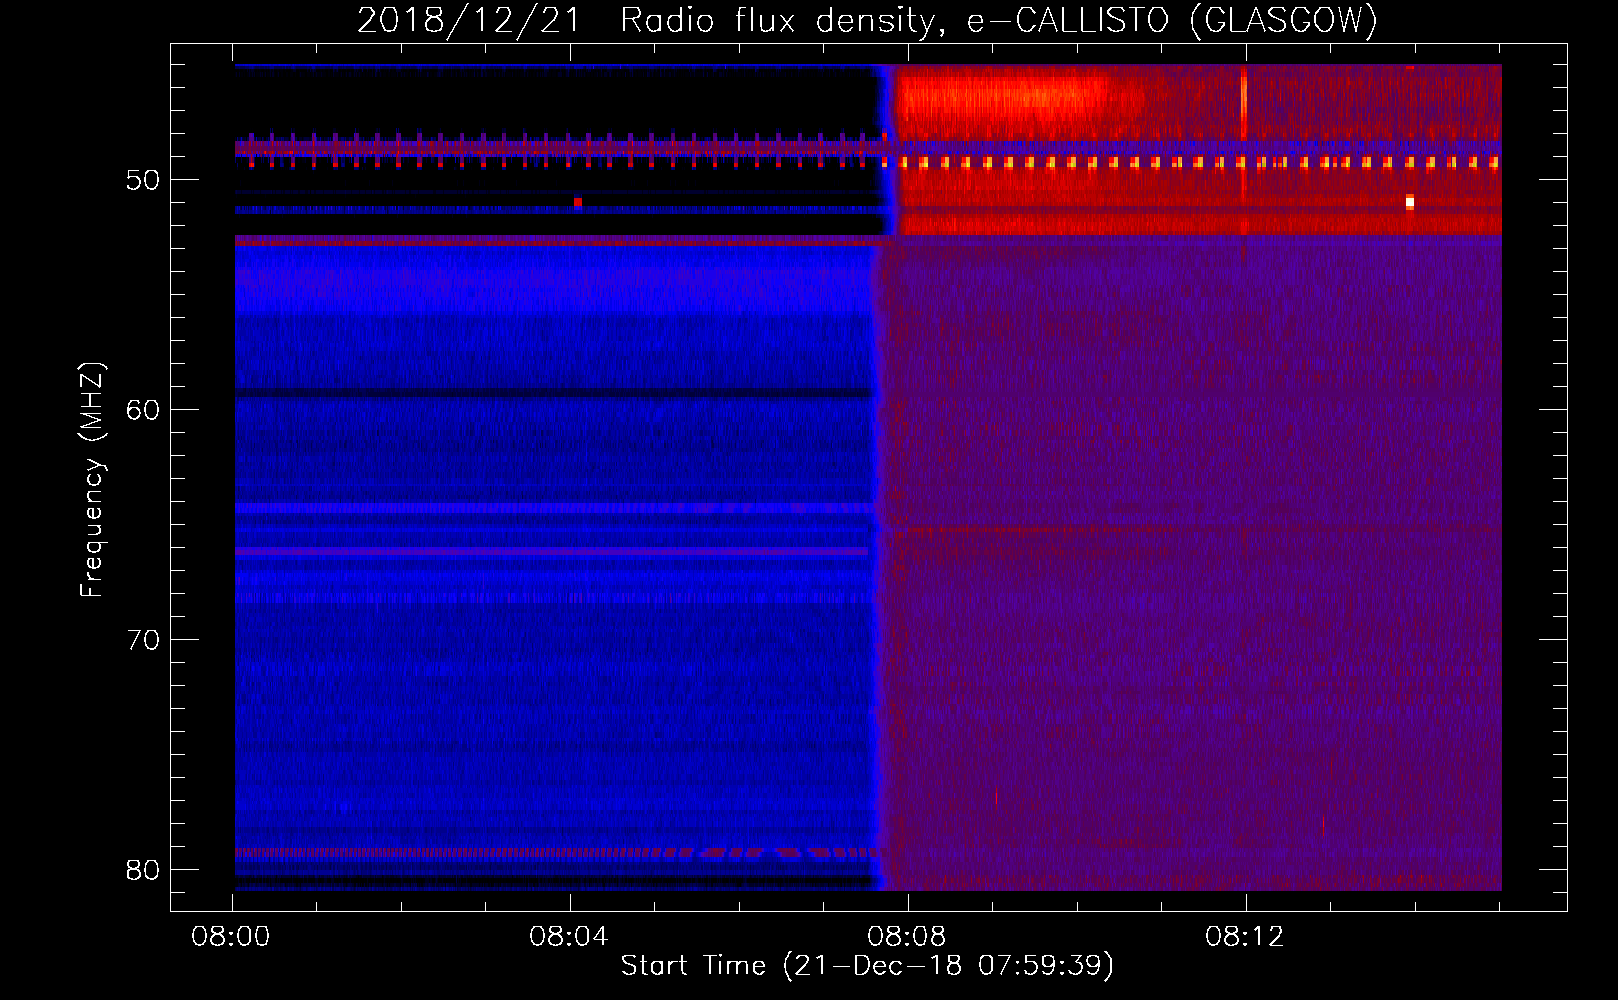Viewport: 1618px width, 1000px height.
Task: Click the small red marker near 51 MHz at 08:04
Action: click(x=578, y=202)
